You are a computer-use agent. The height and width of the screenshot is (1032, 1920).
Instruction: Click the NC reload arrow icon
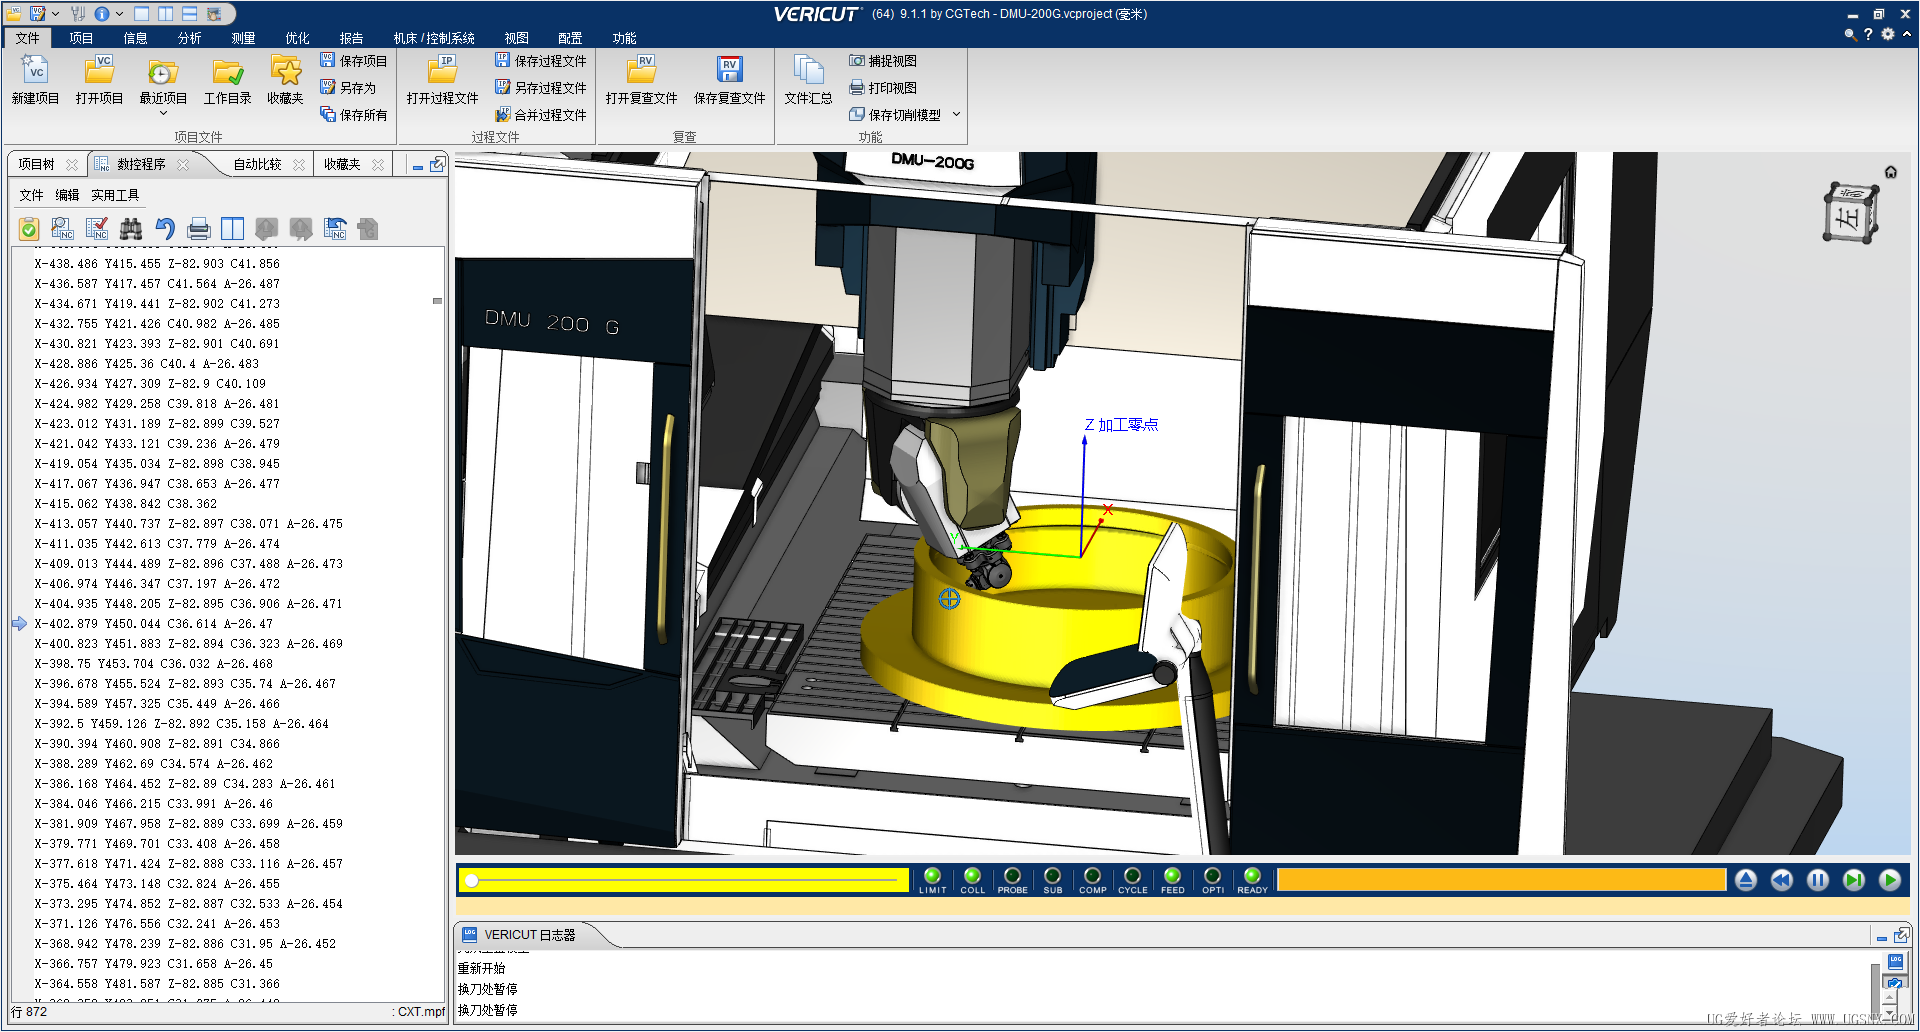[x=335, y=229]
